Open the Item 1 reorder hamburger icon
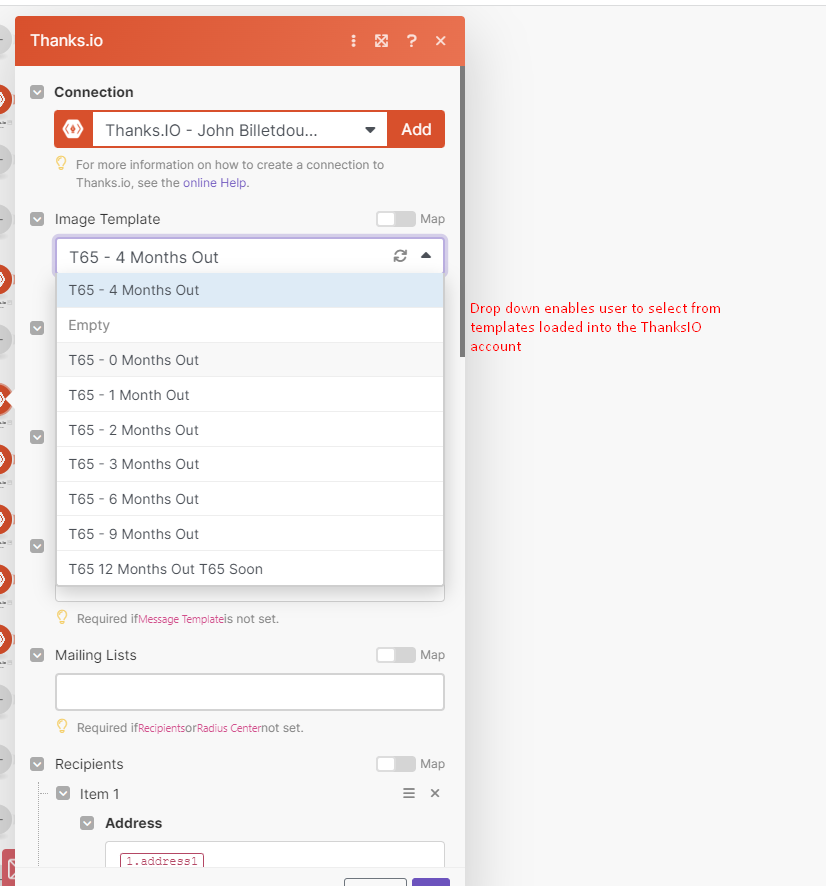This screenshot has height=886, width=826. (x=409, y=793)
